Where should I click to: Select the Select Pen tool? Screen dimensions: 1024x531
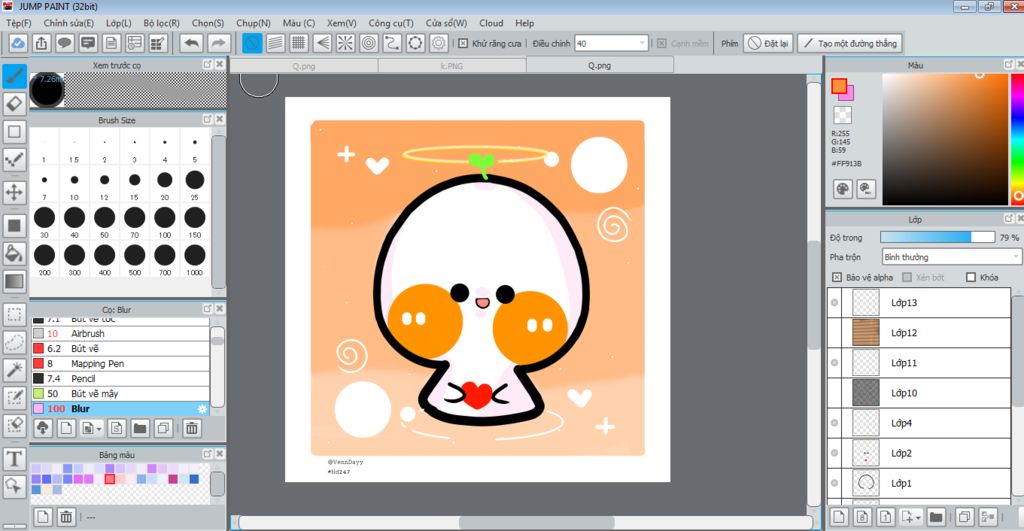pyautogui.click(x=14, y=398)
